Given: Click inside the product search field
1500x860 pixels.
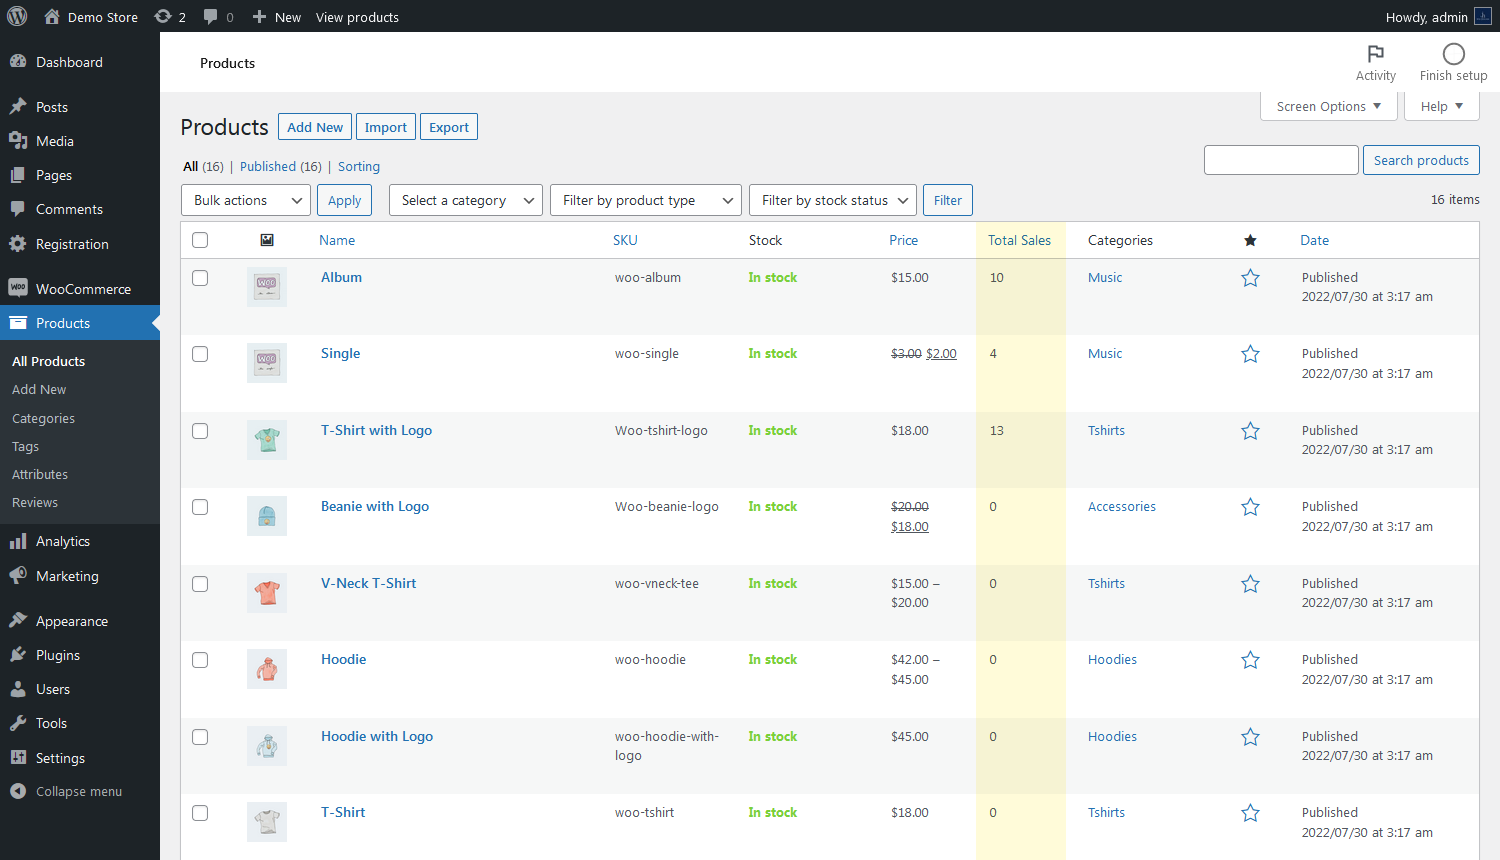Looking at the screenshot, I should (x=1281, y=160).
